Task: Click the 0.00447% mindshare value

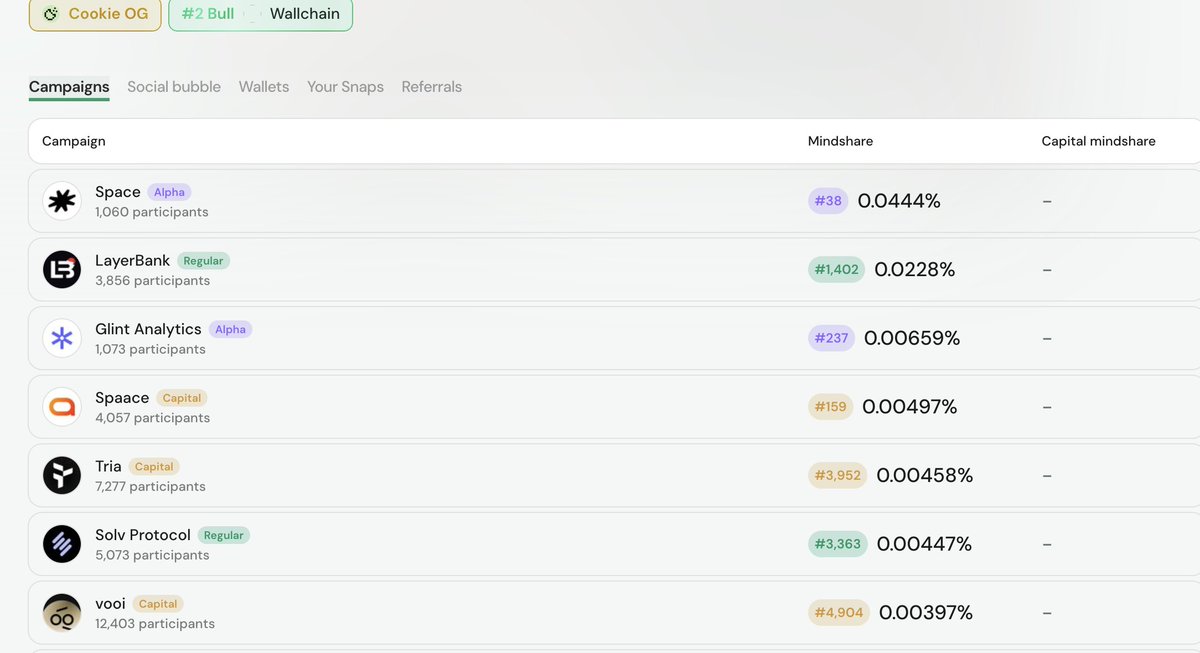Action: point(925,544)
